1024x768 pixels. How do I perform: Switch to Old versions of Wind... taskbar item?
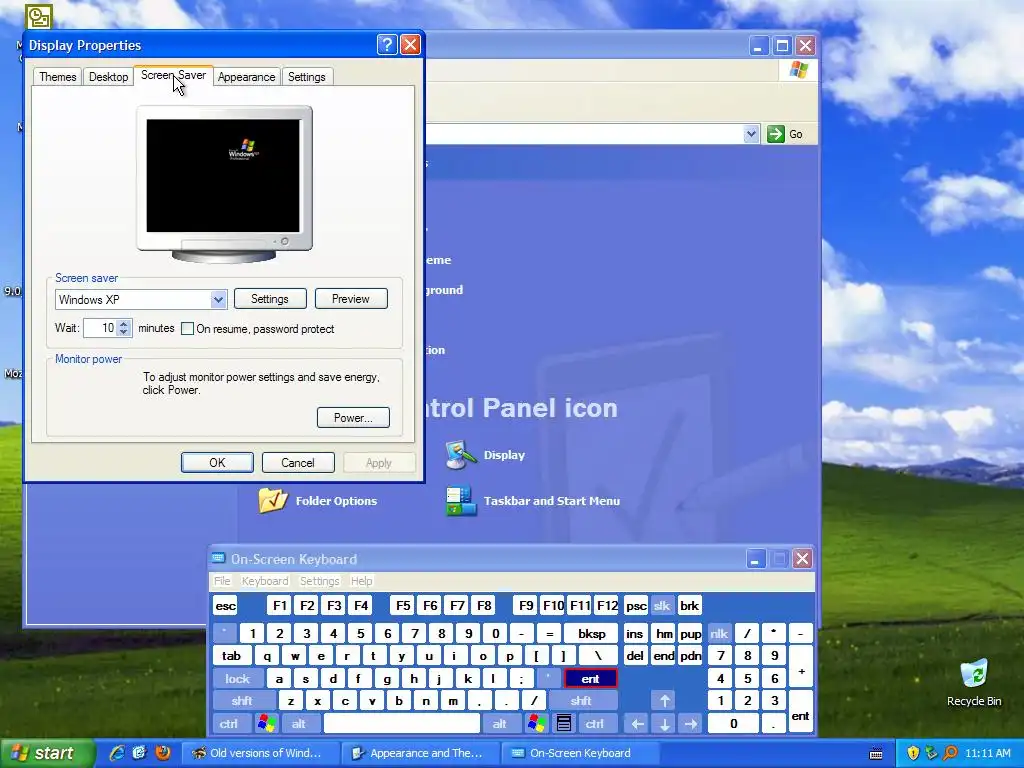pyautogui.click(x=260, y=753)
